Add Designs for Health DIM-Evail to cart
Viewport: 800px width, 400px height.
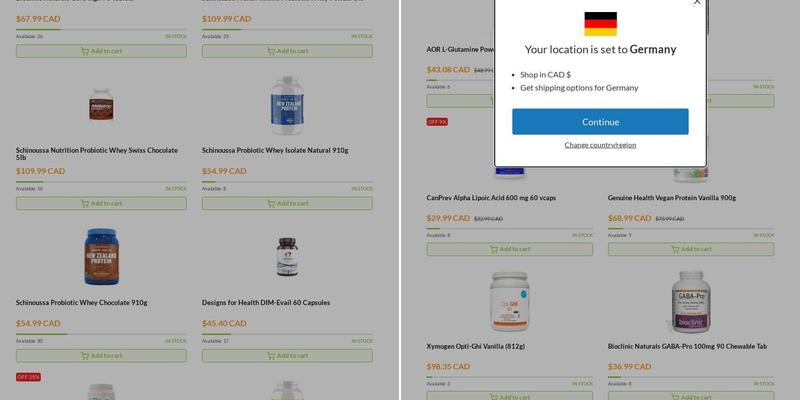coord(287,356)
